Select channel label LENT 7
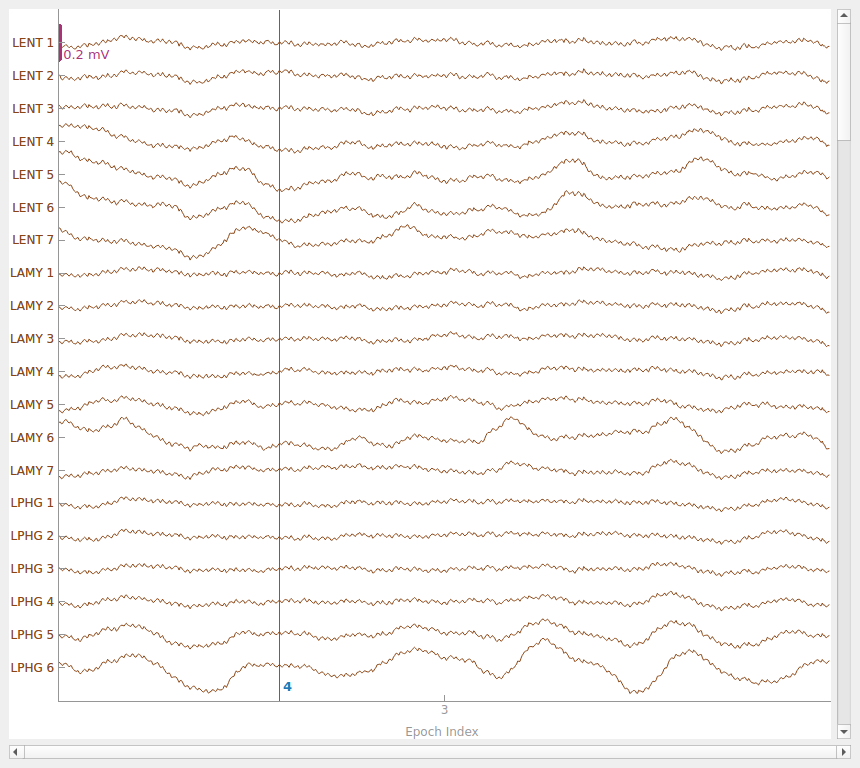This screenshot has width=860, height=768. click(33, 240)
